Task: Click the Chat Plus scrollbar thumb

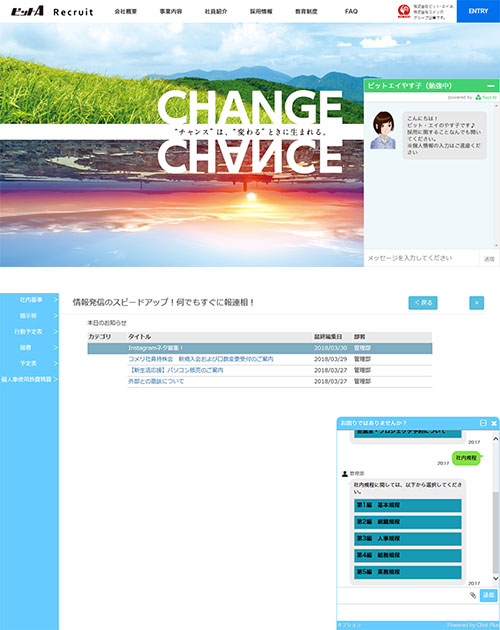Action: coord(496,533)
